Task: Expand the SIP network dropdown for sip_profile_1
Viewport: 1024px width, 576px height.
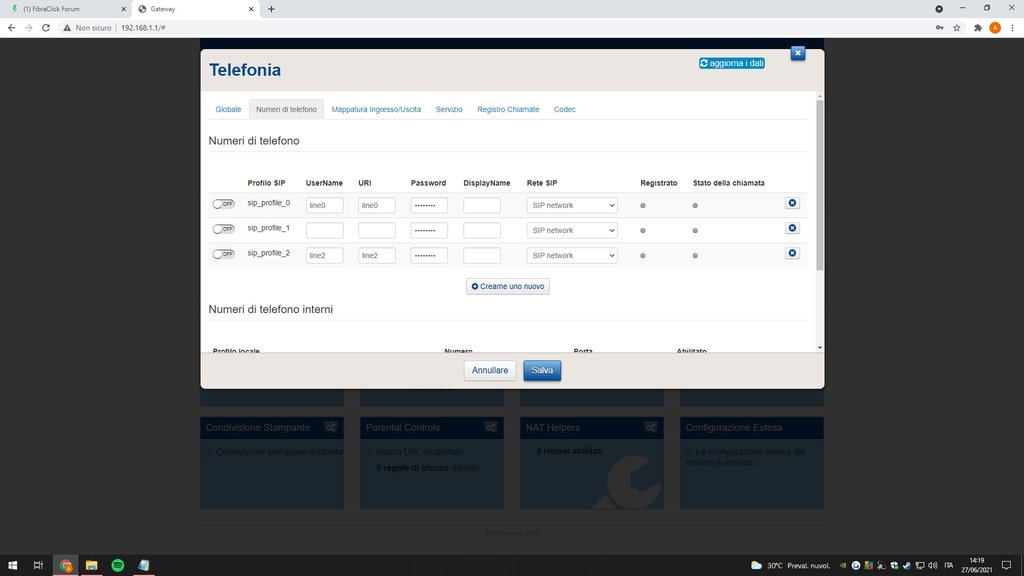Action: click(x=572, y=230)
